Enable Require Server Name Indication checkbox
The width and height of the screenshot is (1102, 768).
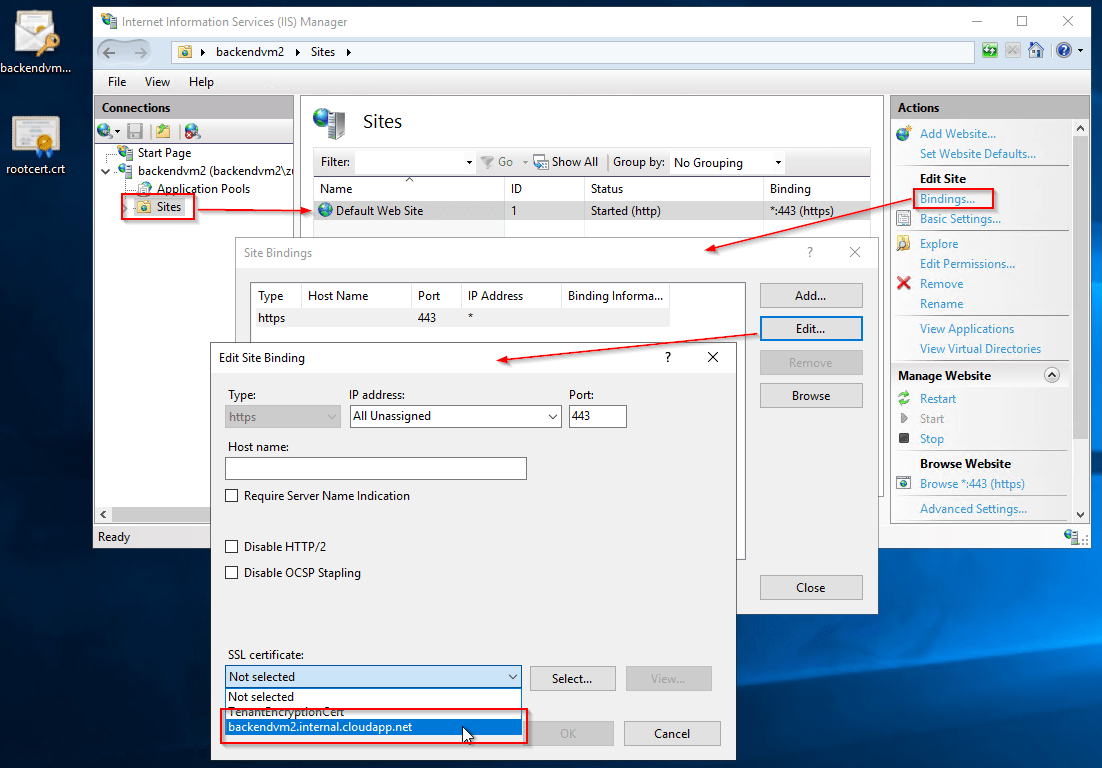[x=231, y=495]
